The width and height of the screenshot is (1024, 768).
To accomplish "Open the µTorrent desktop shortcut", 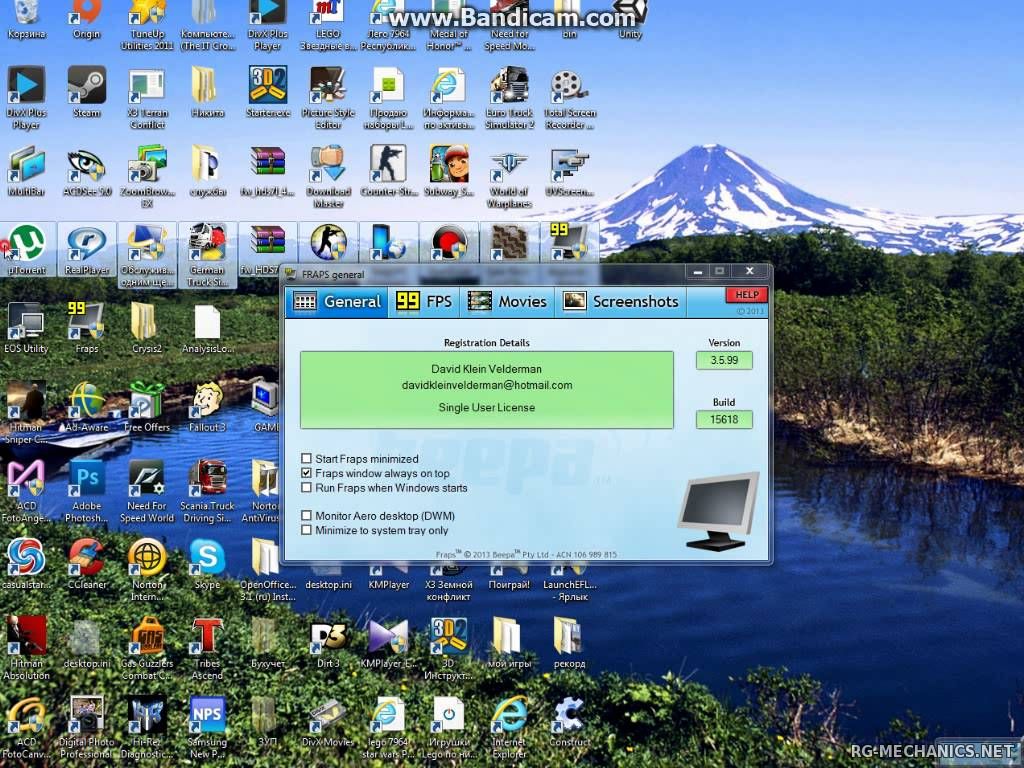I will tap(26, 245).
